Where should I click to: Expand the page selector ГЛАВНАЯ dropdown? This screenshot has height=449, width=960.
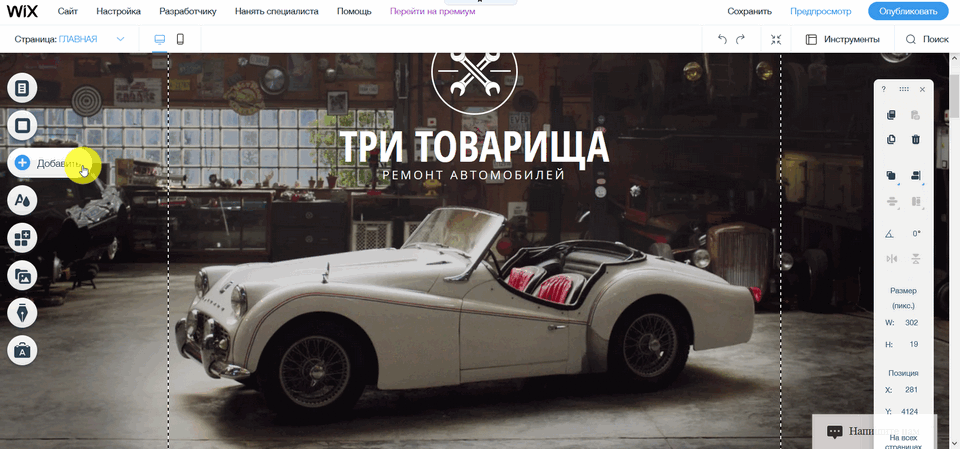coord(121,39)
